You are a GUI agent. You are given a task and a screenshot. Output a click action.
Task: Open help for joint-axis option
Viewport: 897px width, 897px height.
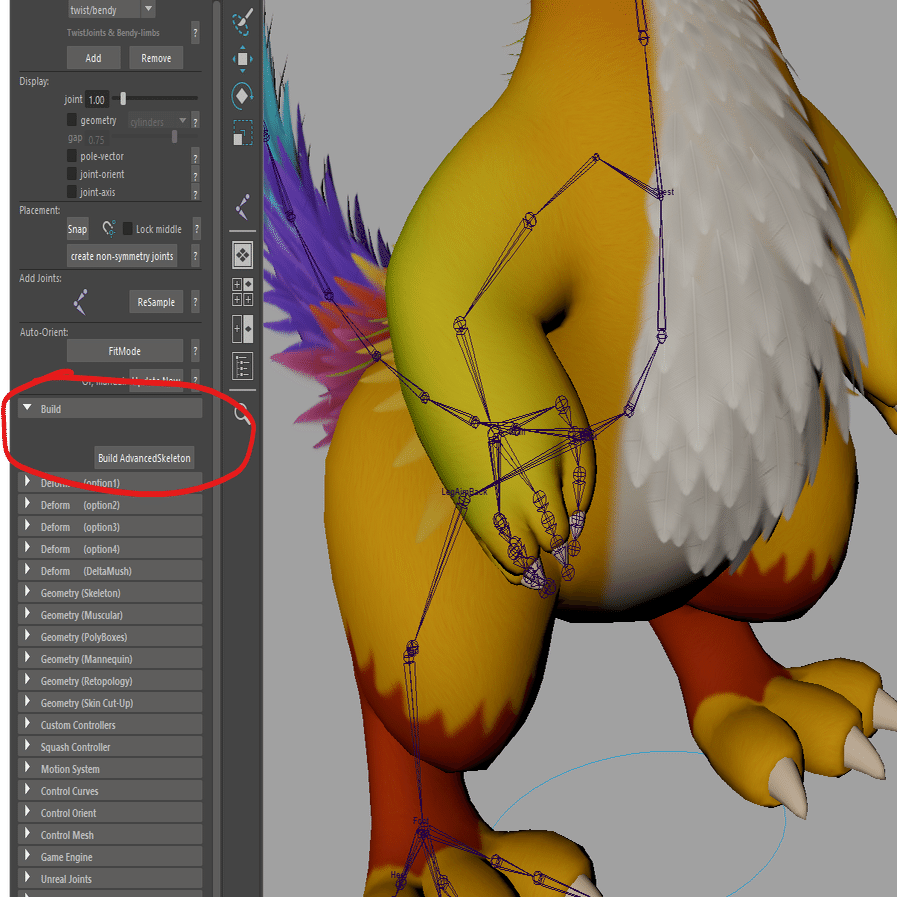[x=196, y=193]
